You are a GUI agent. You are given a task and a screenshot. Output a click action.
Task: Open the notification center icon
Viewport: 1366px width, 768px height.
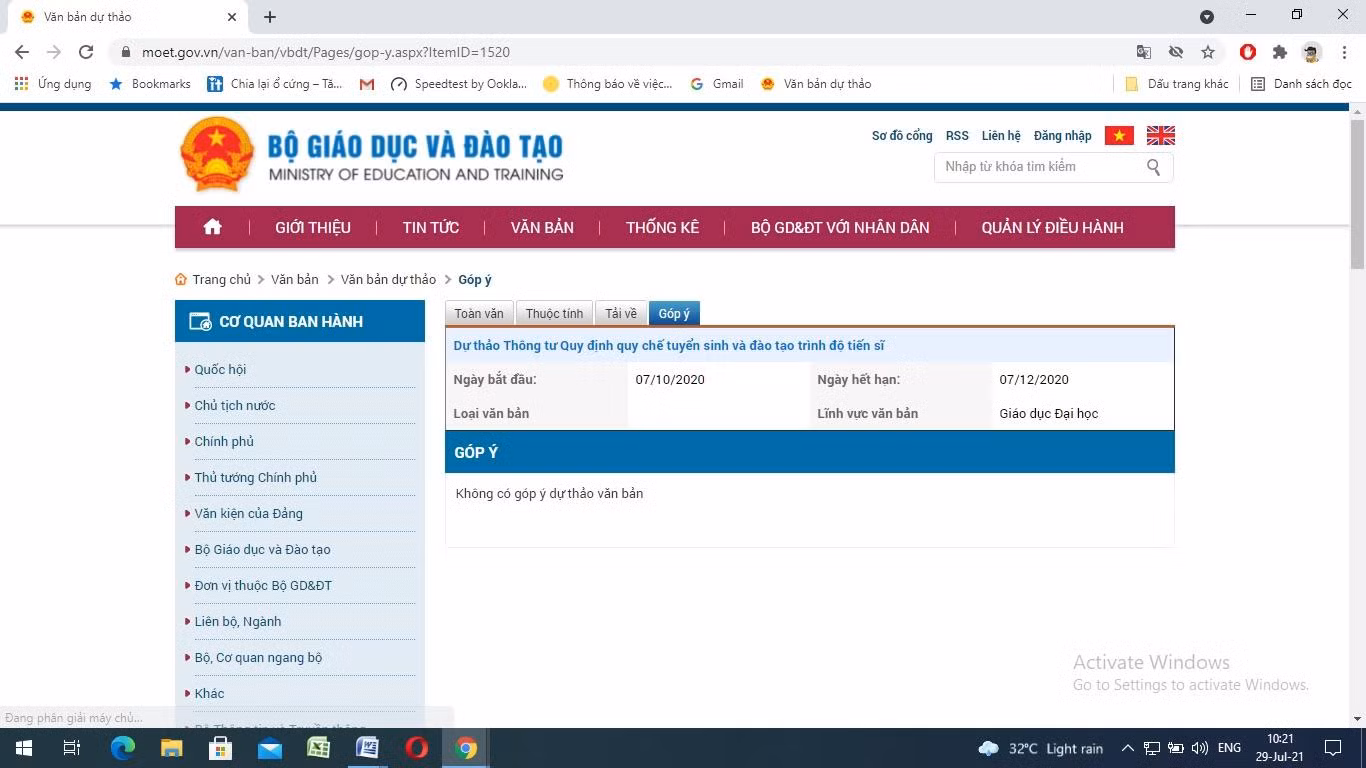coord(1333,748)
